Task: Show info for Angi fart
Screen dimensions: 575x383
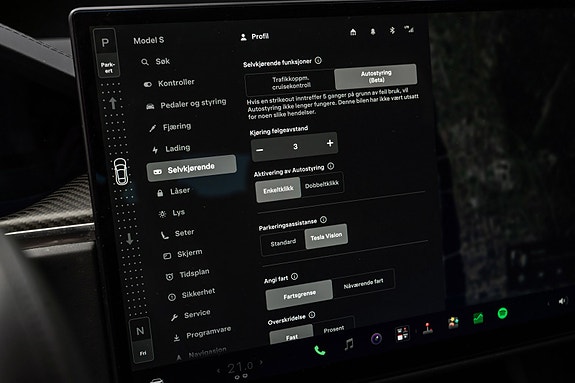Action: pyautogui.click(x=294, y=277)
